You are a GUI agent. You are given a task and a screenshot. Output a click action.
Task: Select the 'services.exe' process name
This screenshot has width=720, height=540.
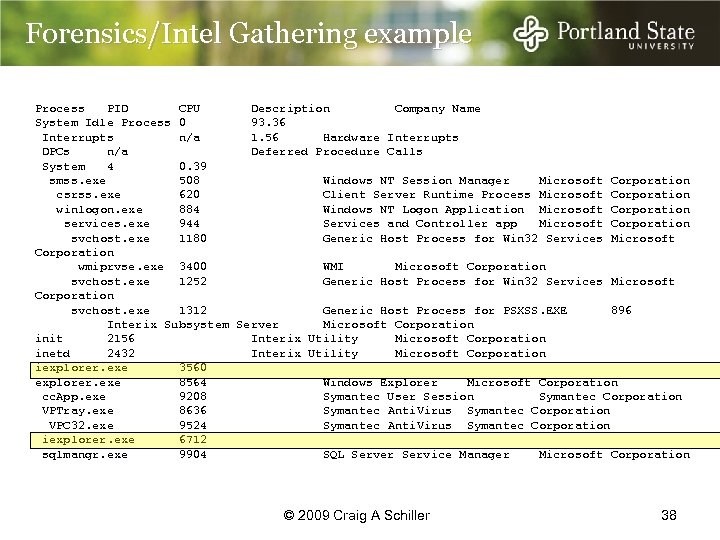(107, 224)
